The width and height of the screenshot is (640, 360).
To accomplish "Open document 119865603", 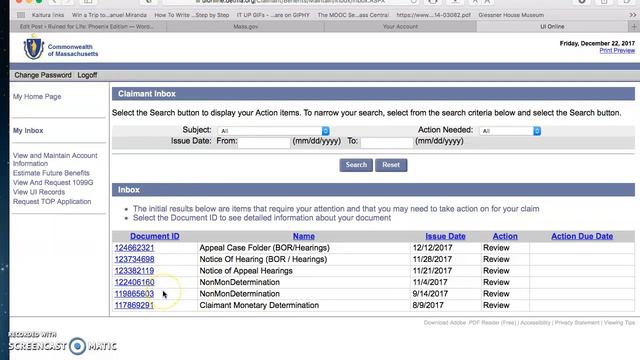I will click(x=134, y=293).
